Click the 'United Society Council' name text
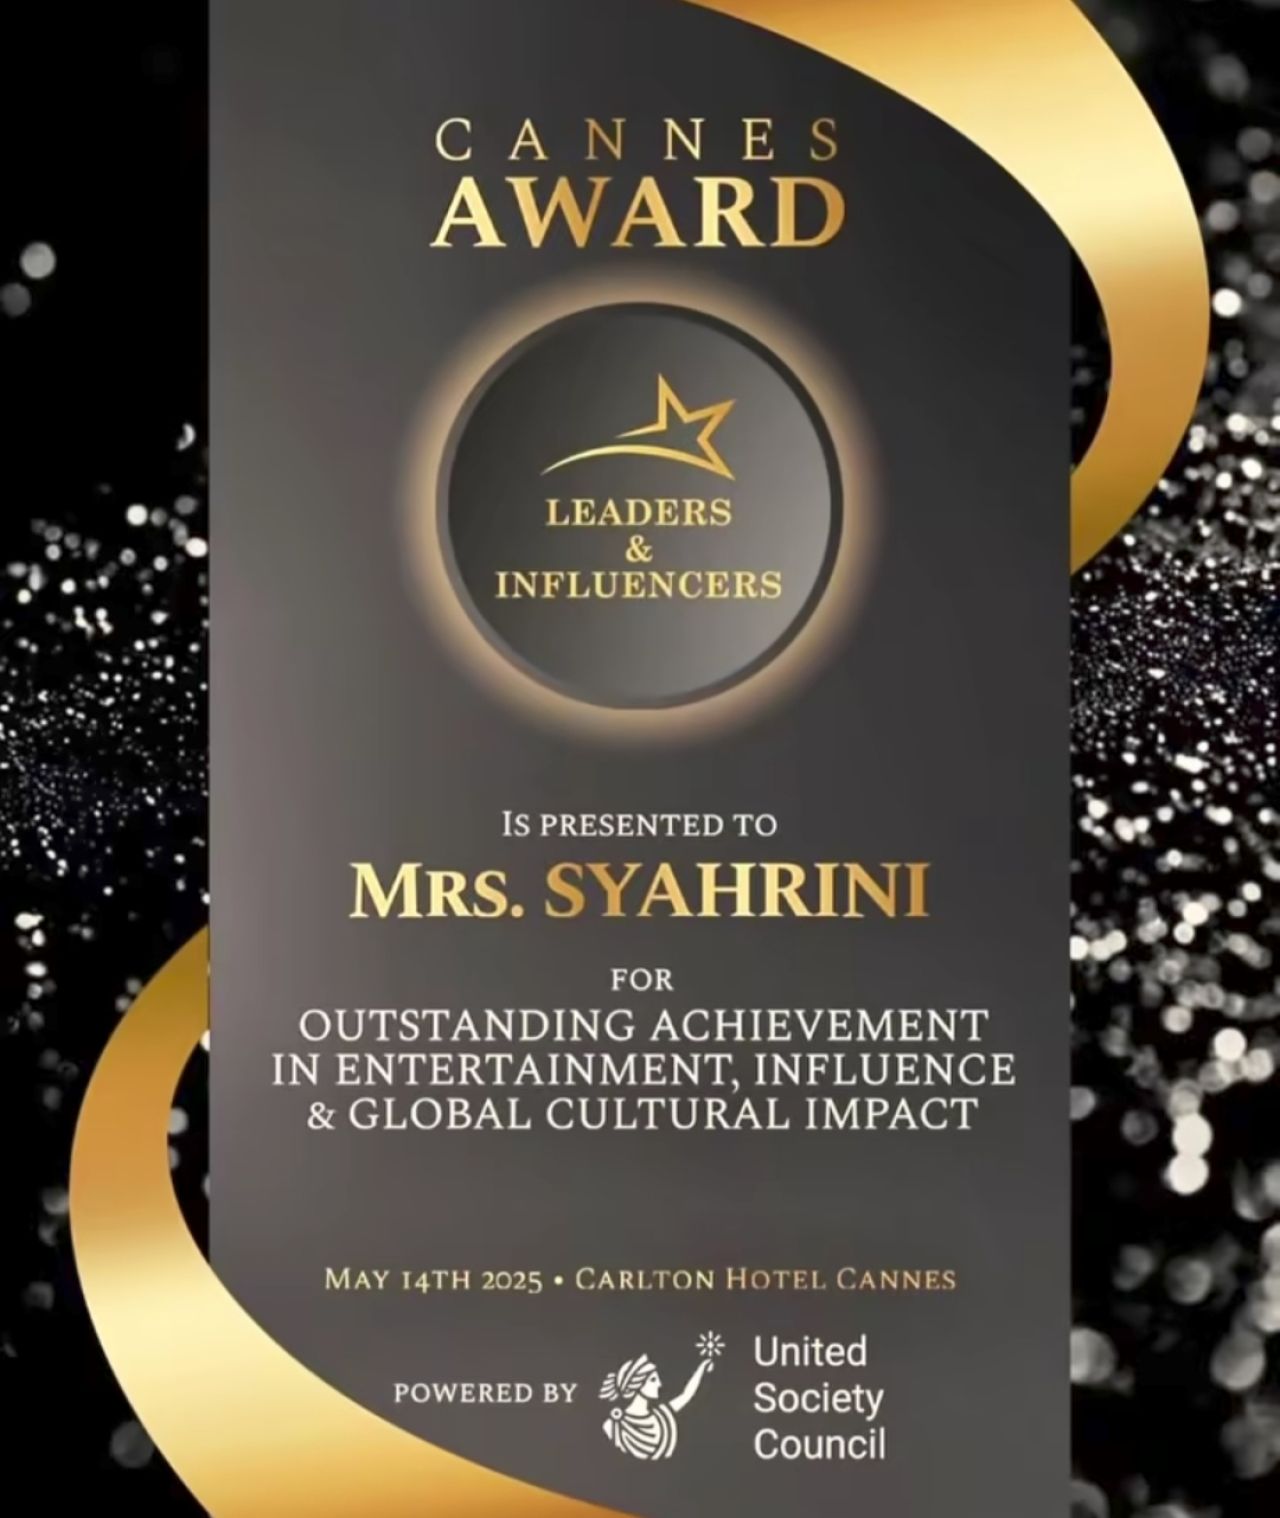This screenshot has height=1518, width=1280. point(819,1398)
